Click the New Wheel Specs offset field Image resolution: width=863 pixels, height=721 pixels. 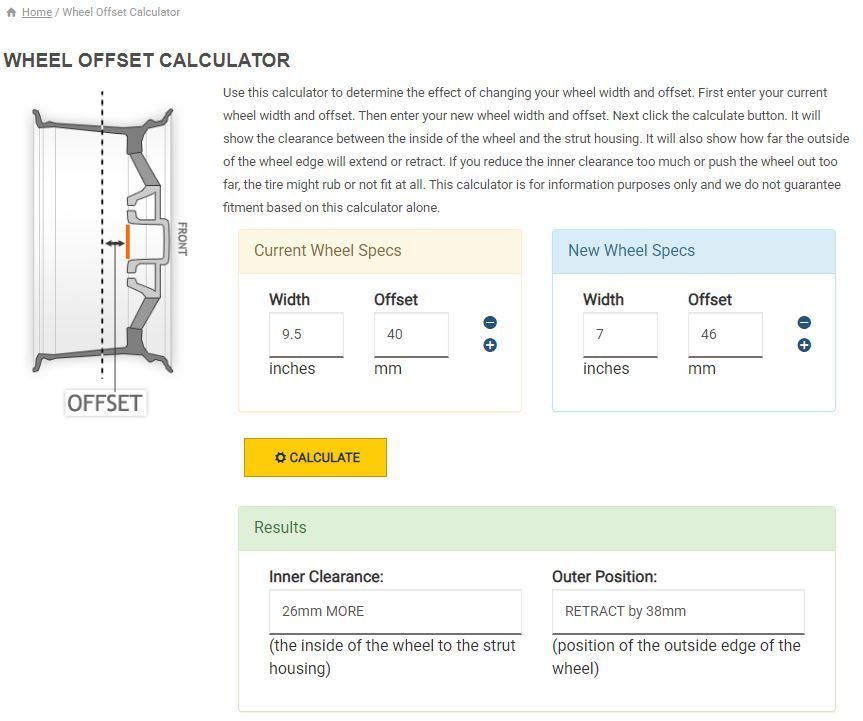725,335
